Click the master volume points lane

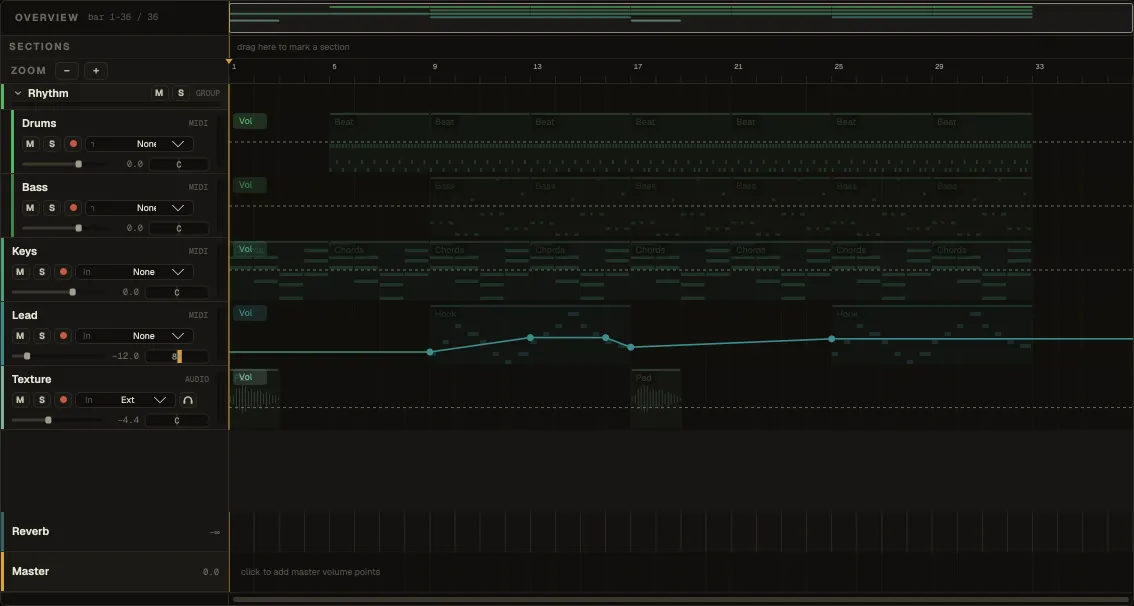[x=681, y=572]
